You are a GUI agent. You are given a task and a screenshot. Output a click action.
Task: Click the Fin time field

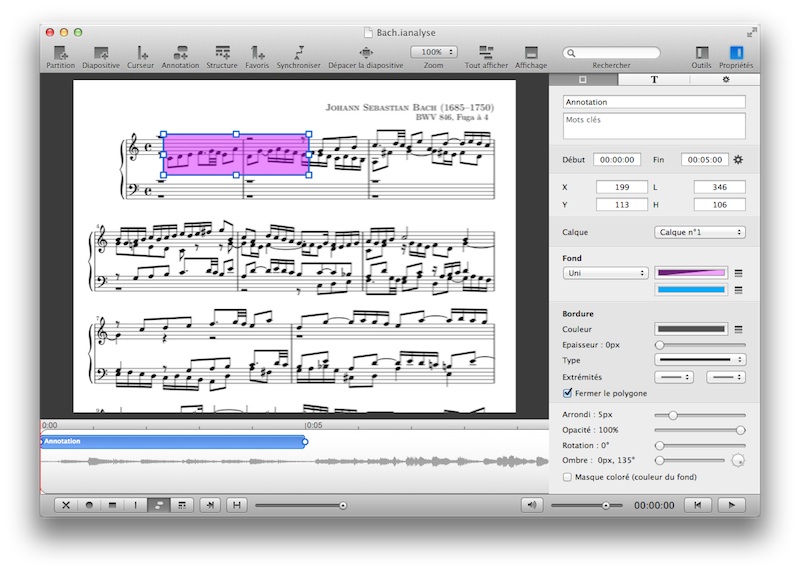click(x=705, y=160)
